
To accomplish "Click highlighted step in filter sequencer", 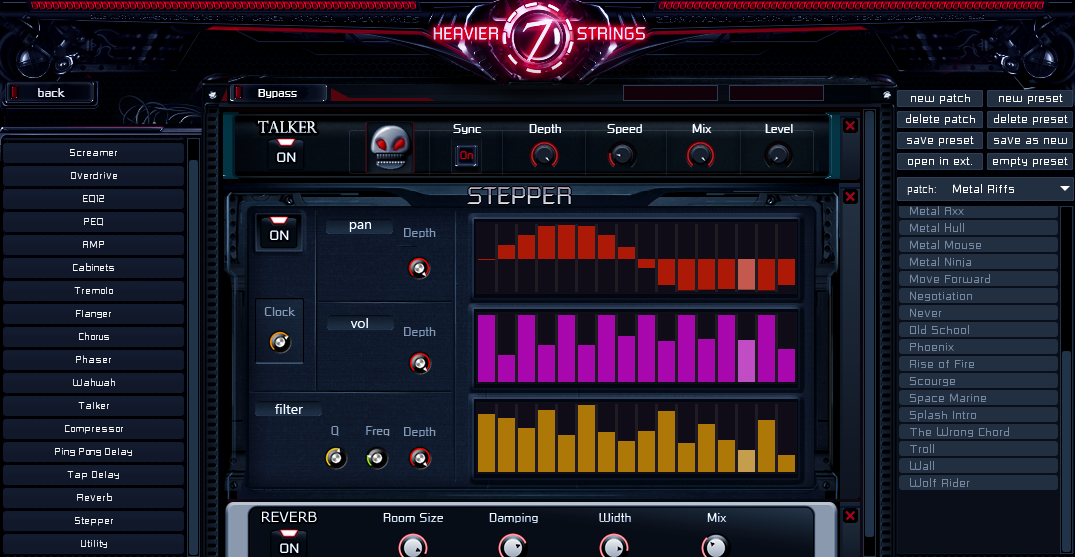I will (x=747, y=461).
